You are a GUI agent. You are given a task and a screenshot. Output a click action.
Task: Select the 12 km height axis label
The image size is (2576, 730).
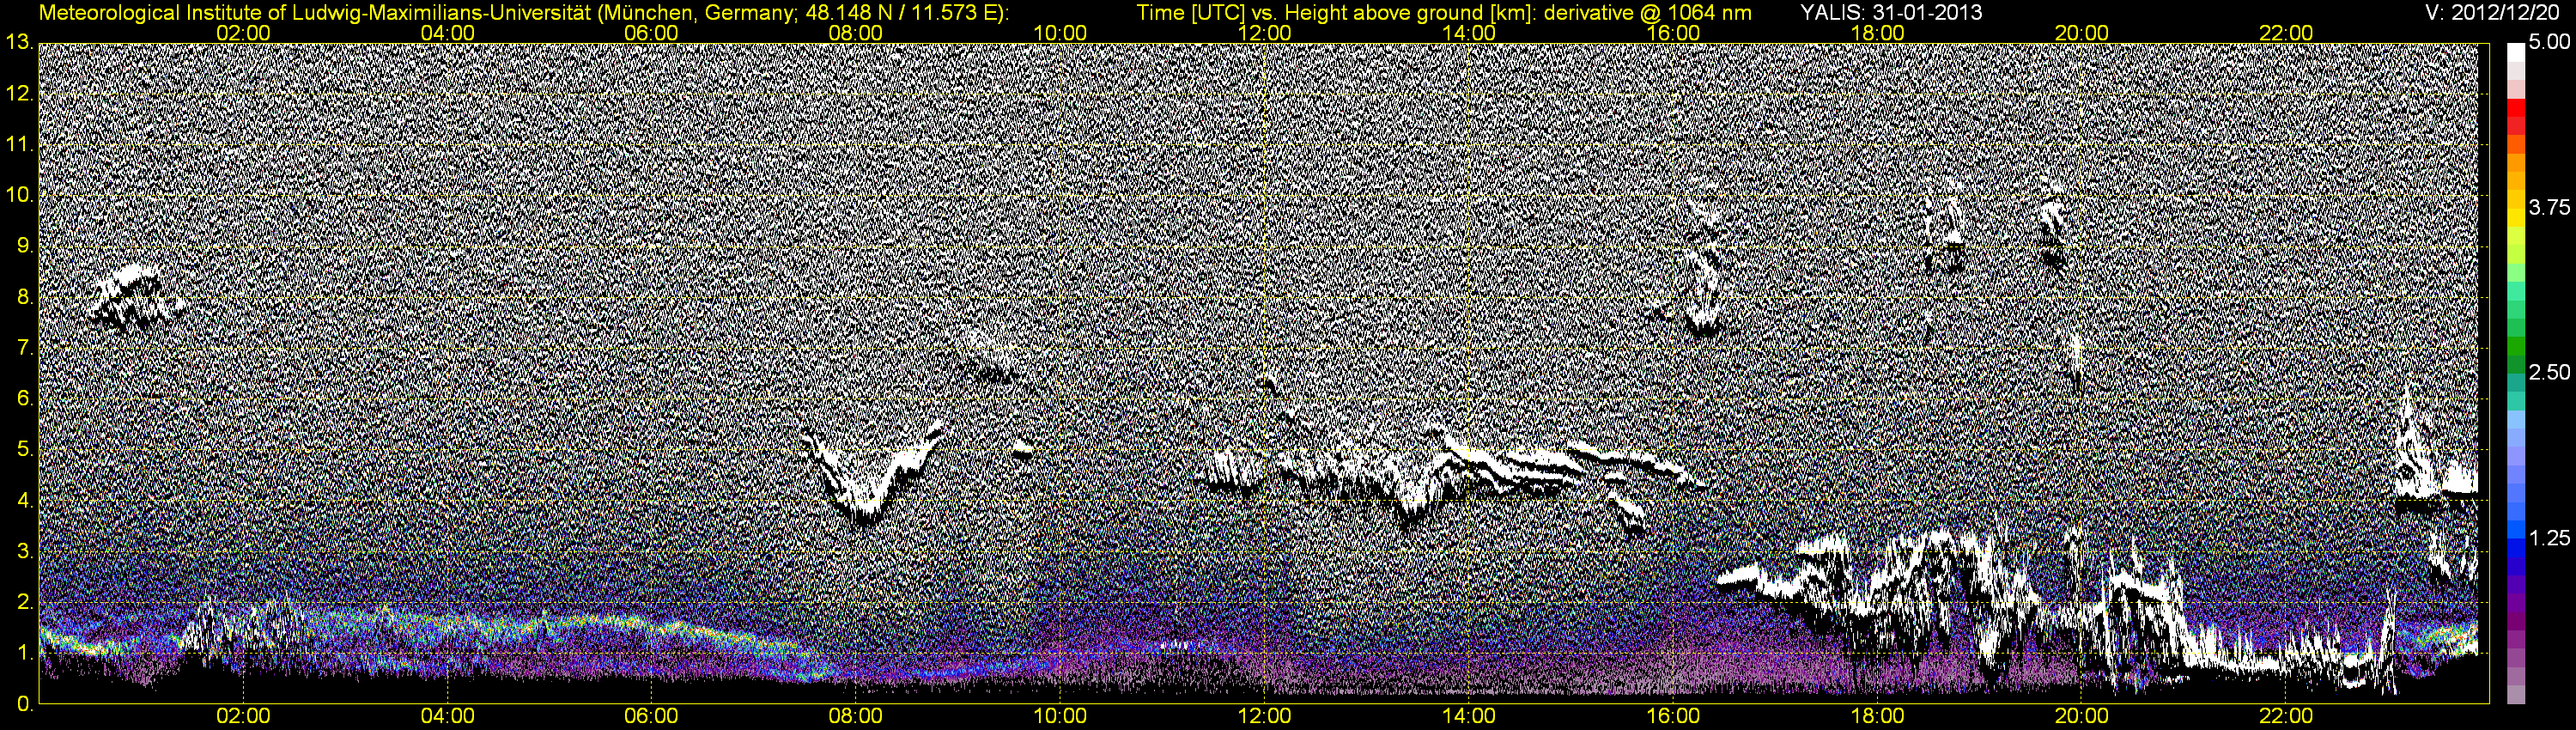click(x=19, y=94)
